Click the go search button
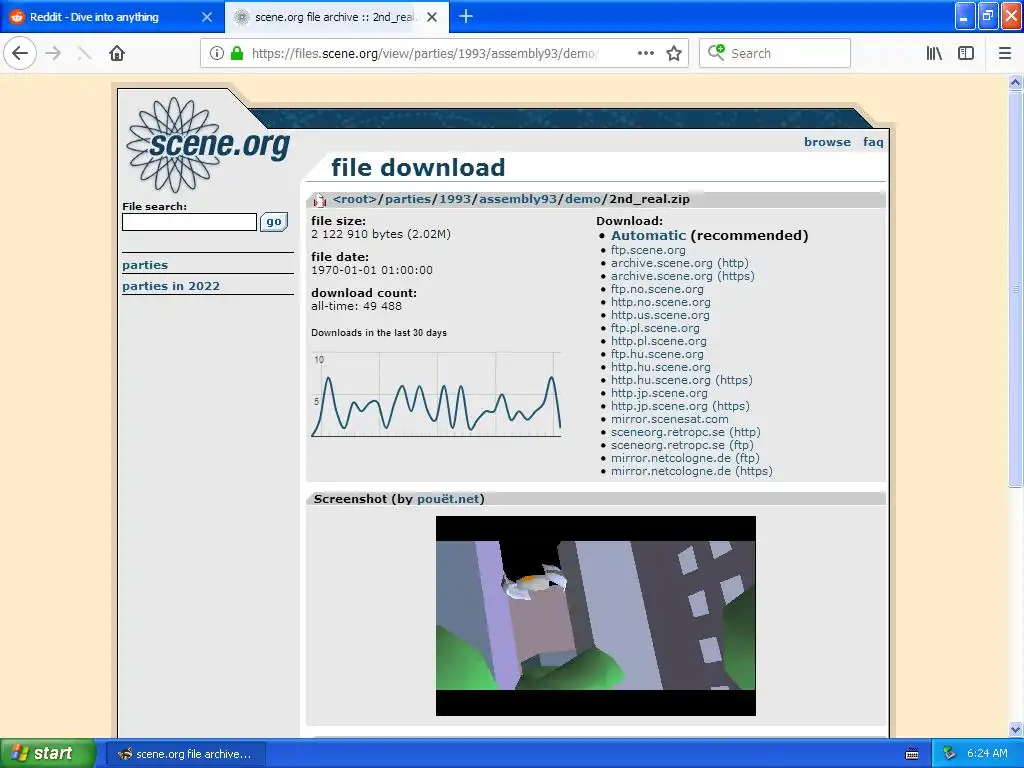Screen dimensions: 1024x768 (x=274, y=222)
